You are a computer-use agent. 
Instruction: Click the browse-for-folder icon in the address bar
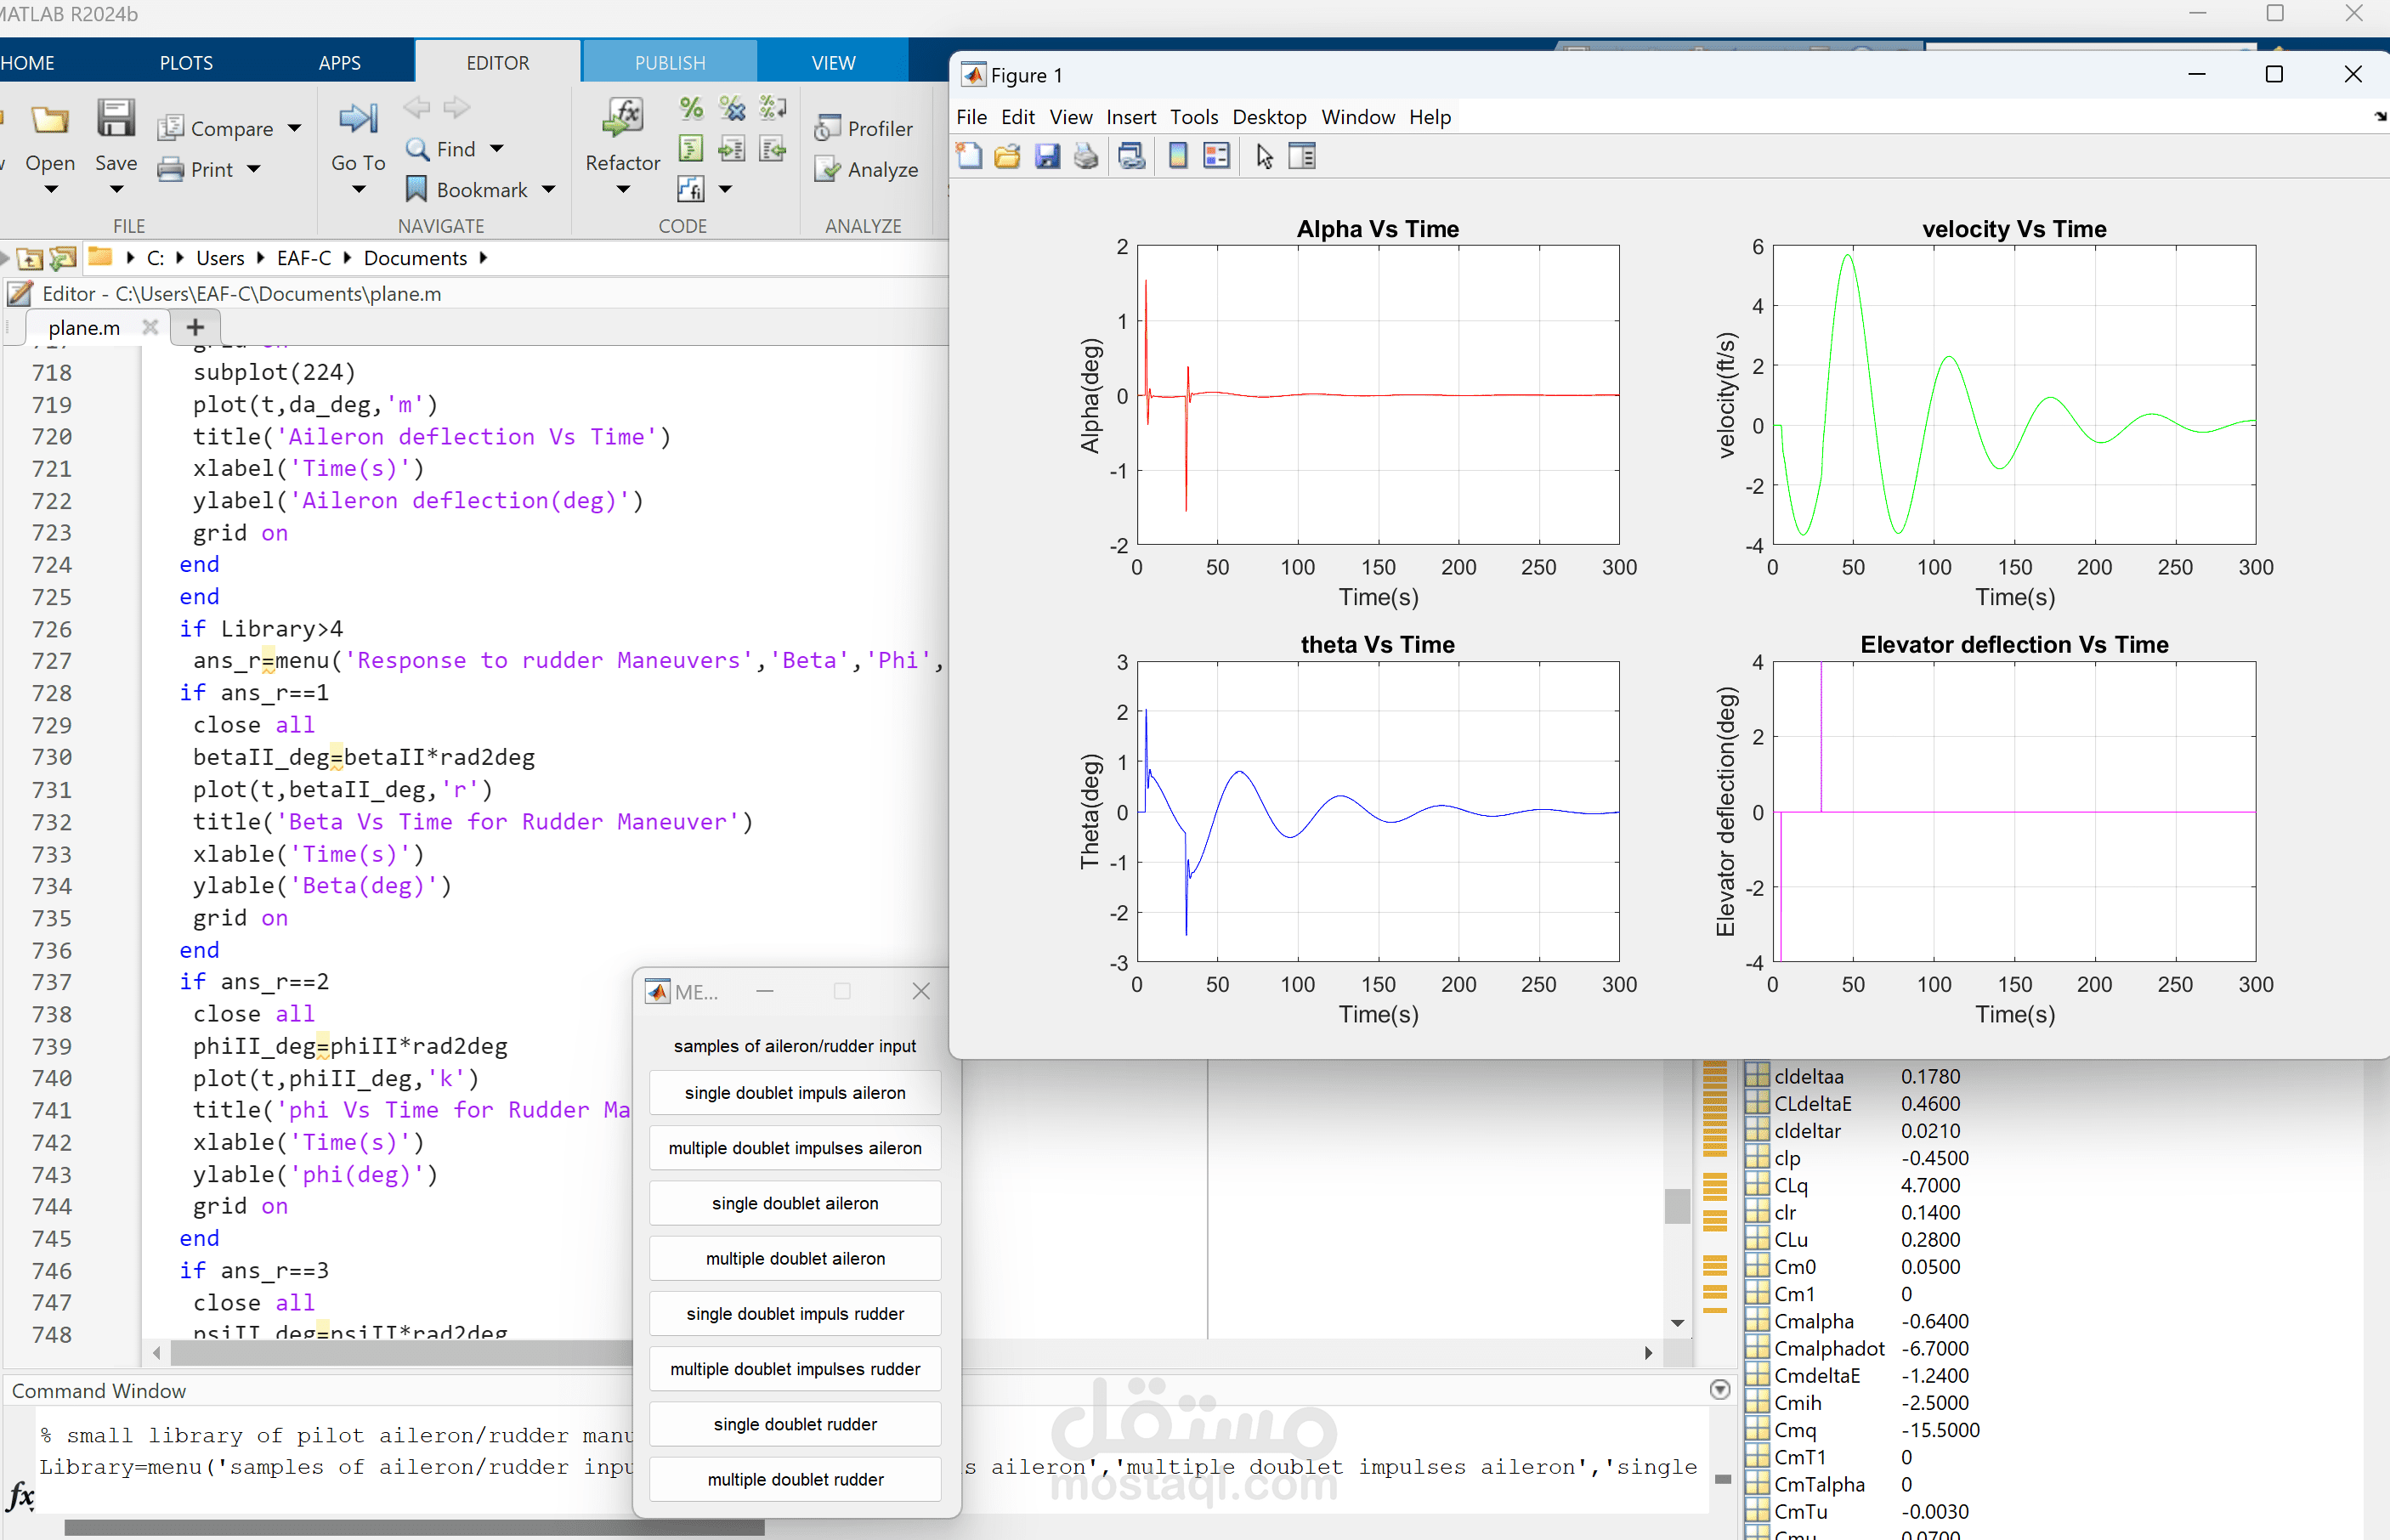click(x=64, y=258)
